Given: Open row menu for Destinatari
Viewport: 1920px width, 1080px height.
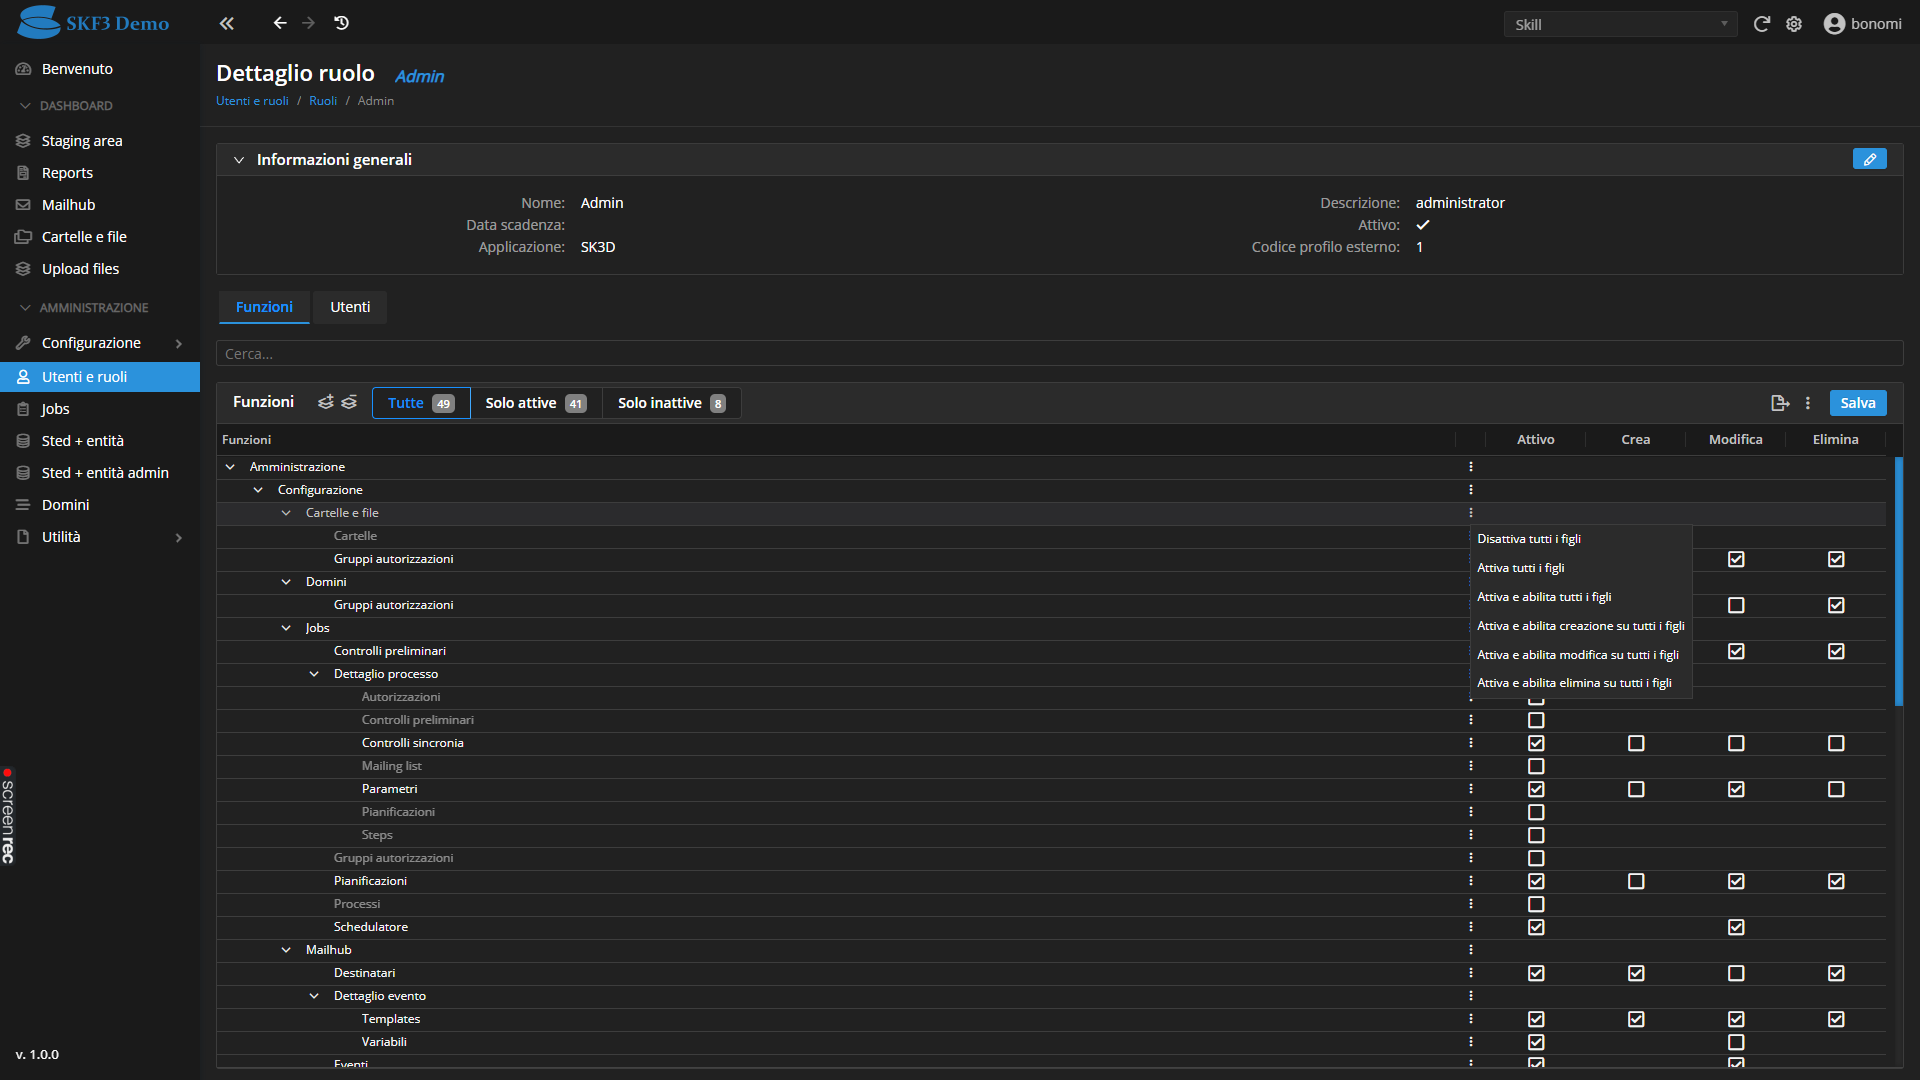Looking at the screenshot, I should point(1471,973).
